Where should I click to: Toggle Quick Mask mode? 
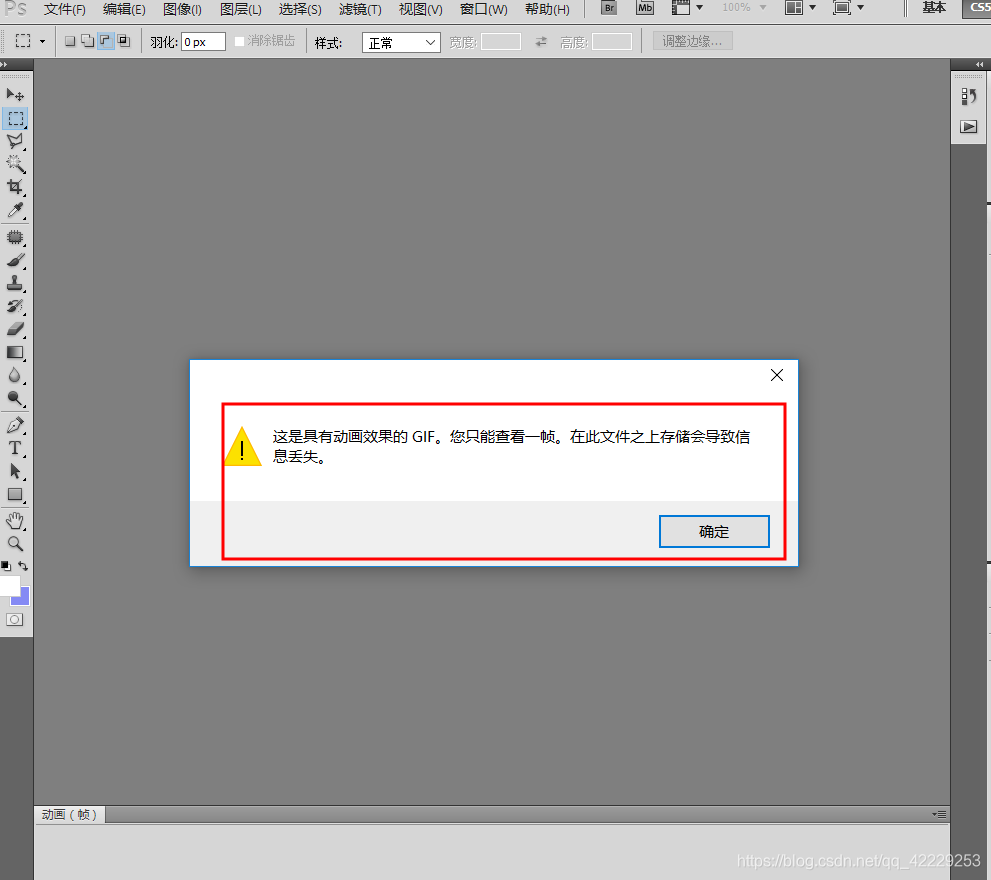[x=15, y=620]
